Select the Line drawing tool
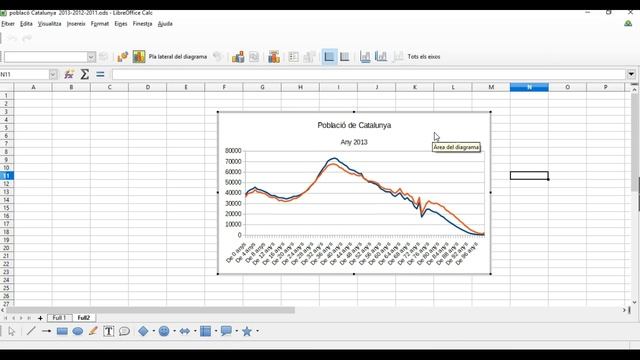Viewport: 640px width, 360px height. click(x=31, y=331)
